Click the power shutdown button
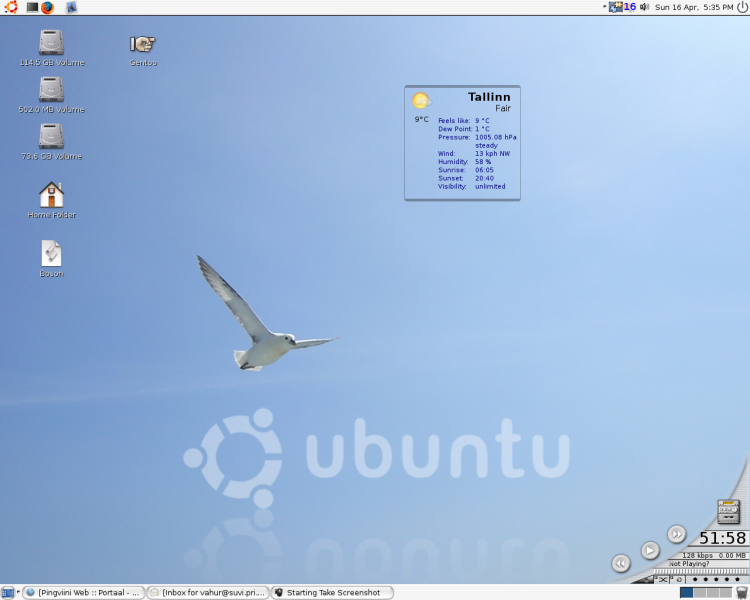Screen dimensions: 750x600 click(x=743, y=7)
